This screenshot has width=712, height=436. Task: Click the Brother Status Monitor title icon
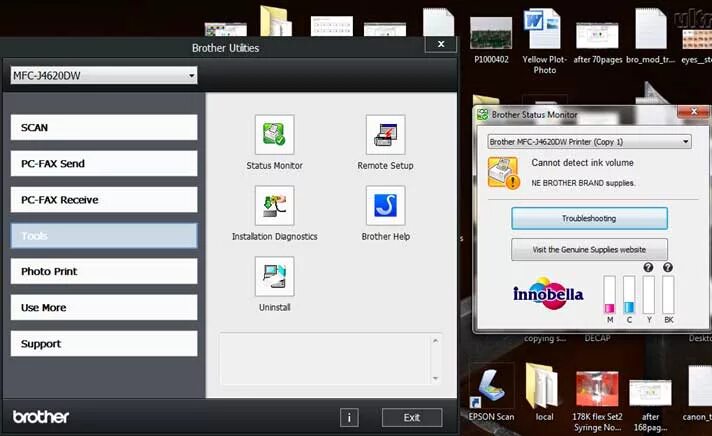coord(482,115)
